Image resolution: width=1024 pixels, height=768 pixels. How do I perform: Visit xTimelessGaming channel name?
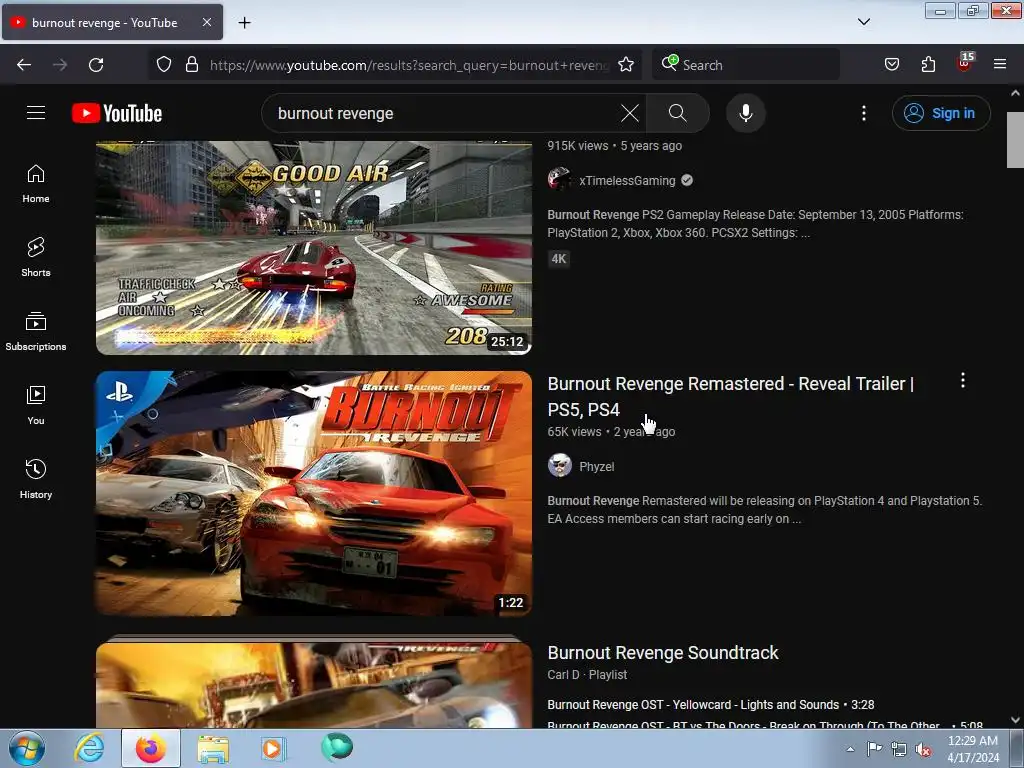pos(627,181)
